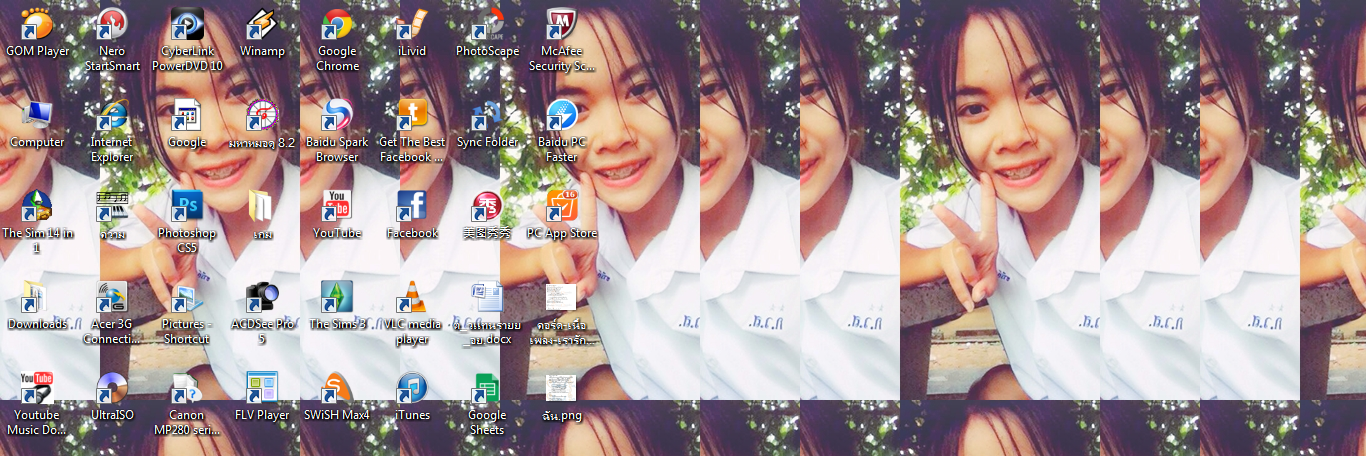Select CyberLink PowerDVD 10 icon
Viewport: 1366px width, 456px height.
(x=187, y=24)
